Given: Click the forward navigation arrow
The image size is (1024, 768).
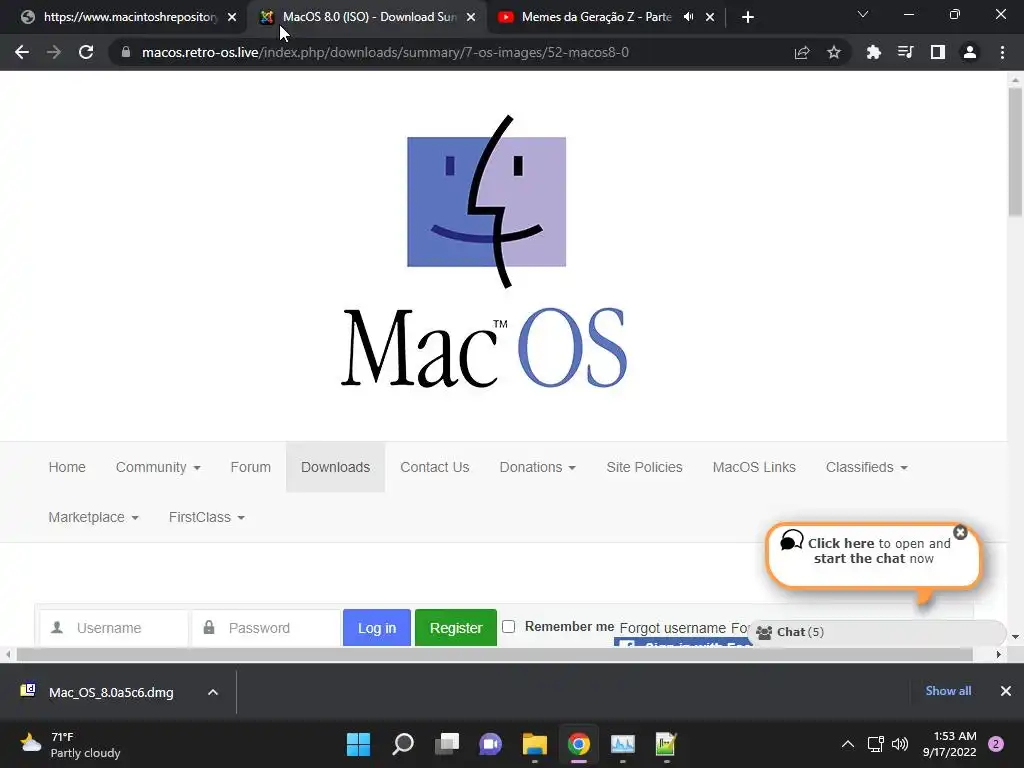Looking at the screenshot, I should [x=54, y=52].
